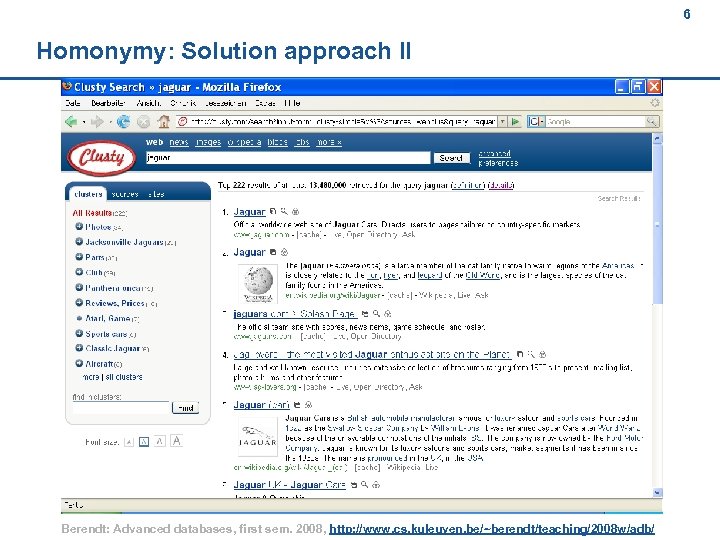Open Jaguar (car) result in a new window icon
Viewport: 720px width, 540px height.
[x=297, y=405]
